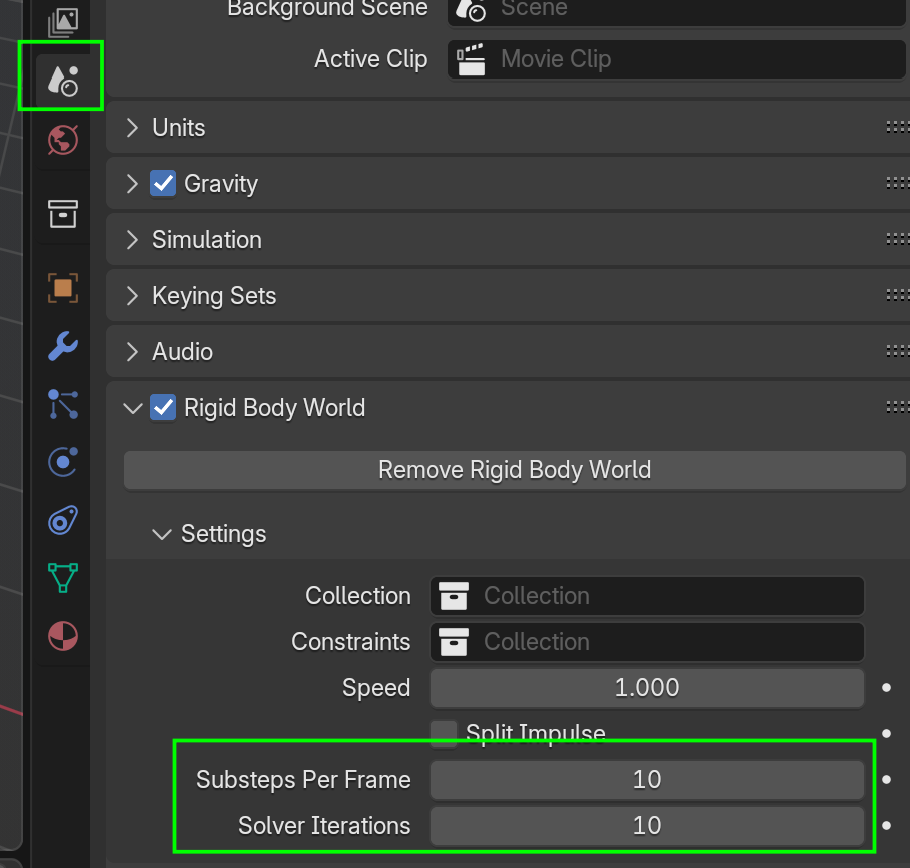Click the "Solver Iterations" label
Viewport: 910px width, 868px height.
[x=324, y=825]
